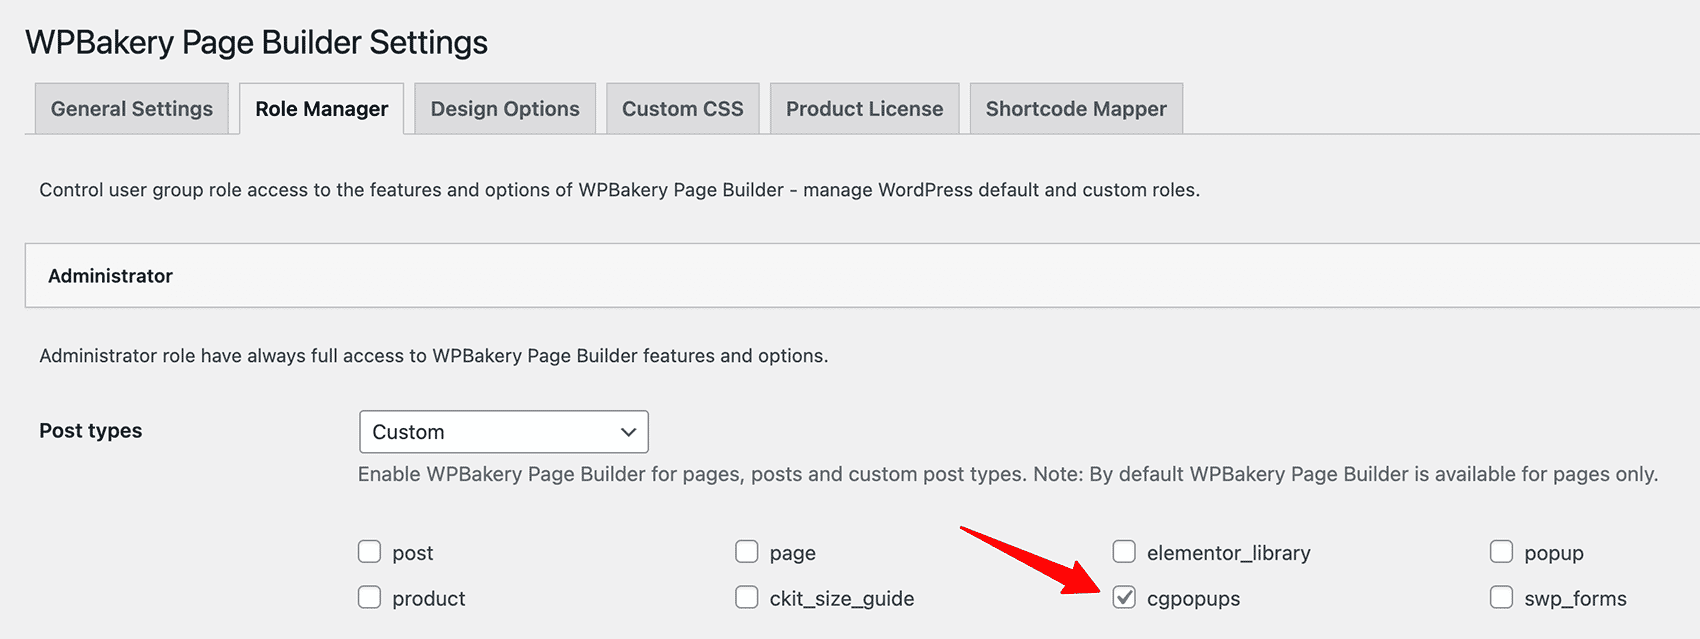Click the WPBakery Page Builder Settings heading
This screenshot has height=639, width=1700.
pyautogui.click(x=257, y=43)
